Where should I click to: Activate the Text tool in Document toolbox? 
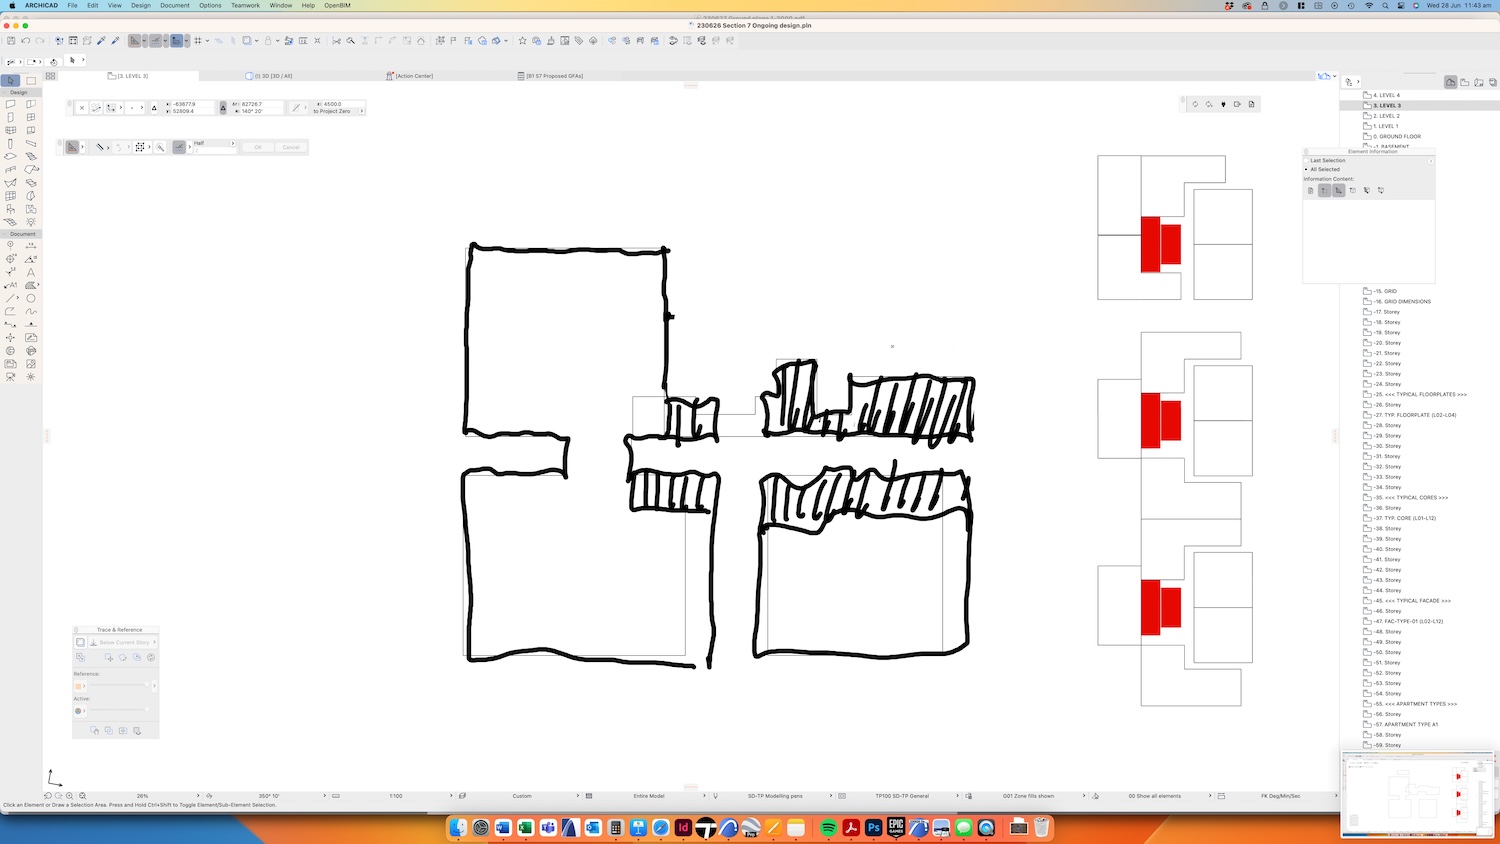tap(31, 272)
